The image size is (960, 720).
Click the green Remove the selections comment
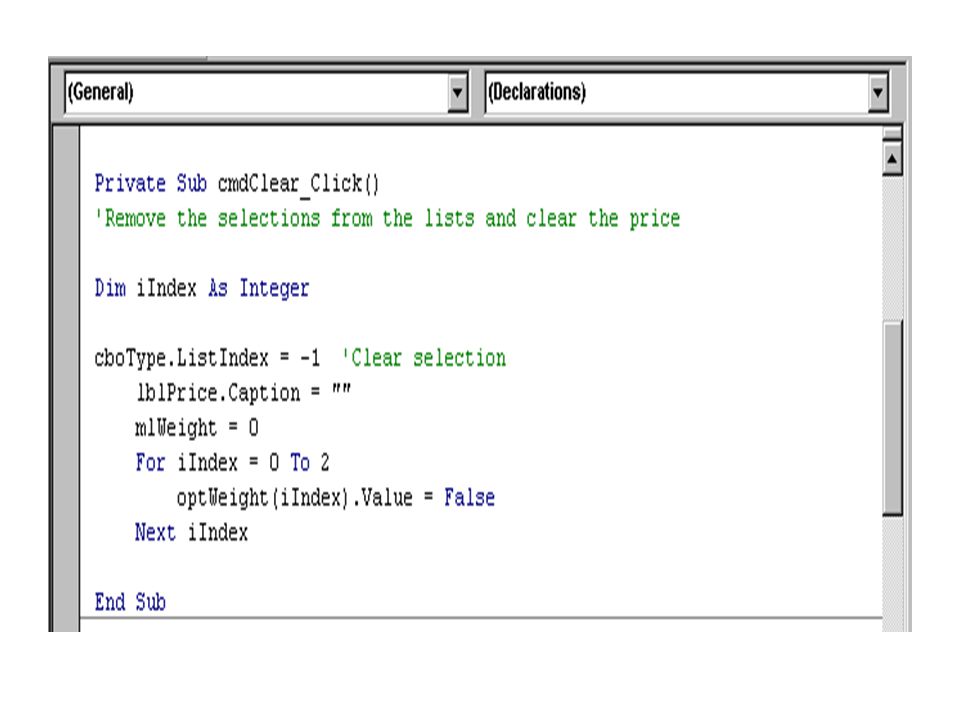click(x=388, y=219)
